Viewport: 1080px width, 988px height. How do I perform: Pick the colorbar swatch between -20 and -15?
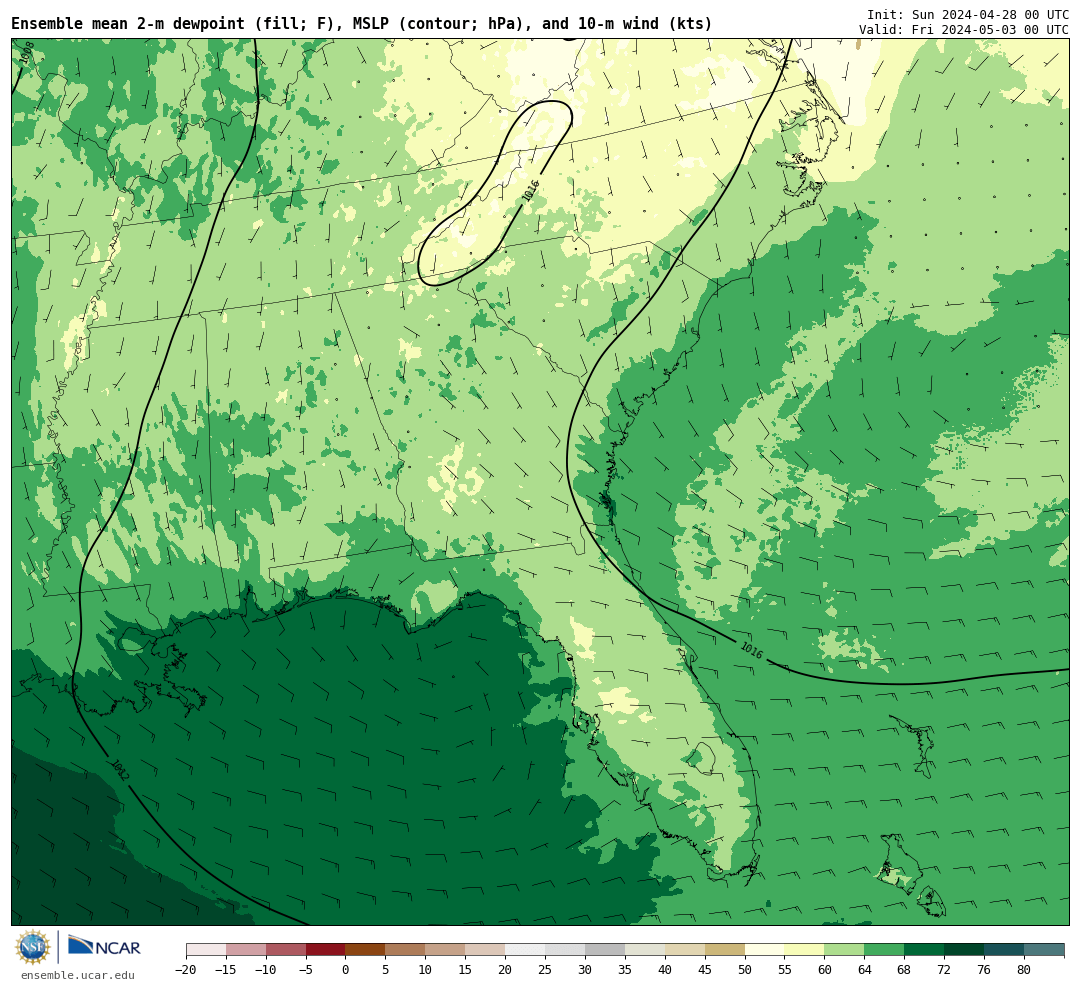coord(206,949)
